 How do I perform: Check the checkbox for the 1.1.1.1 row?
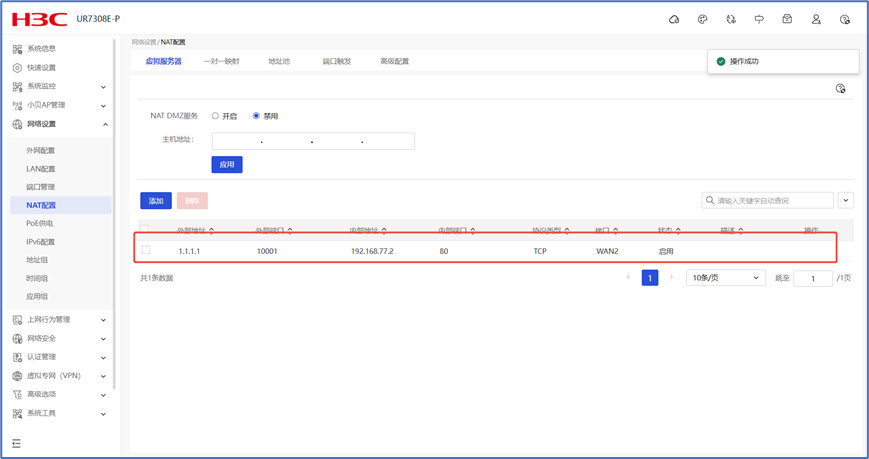point(146,251)
